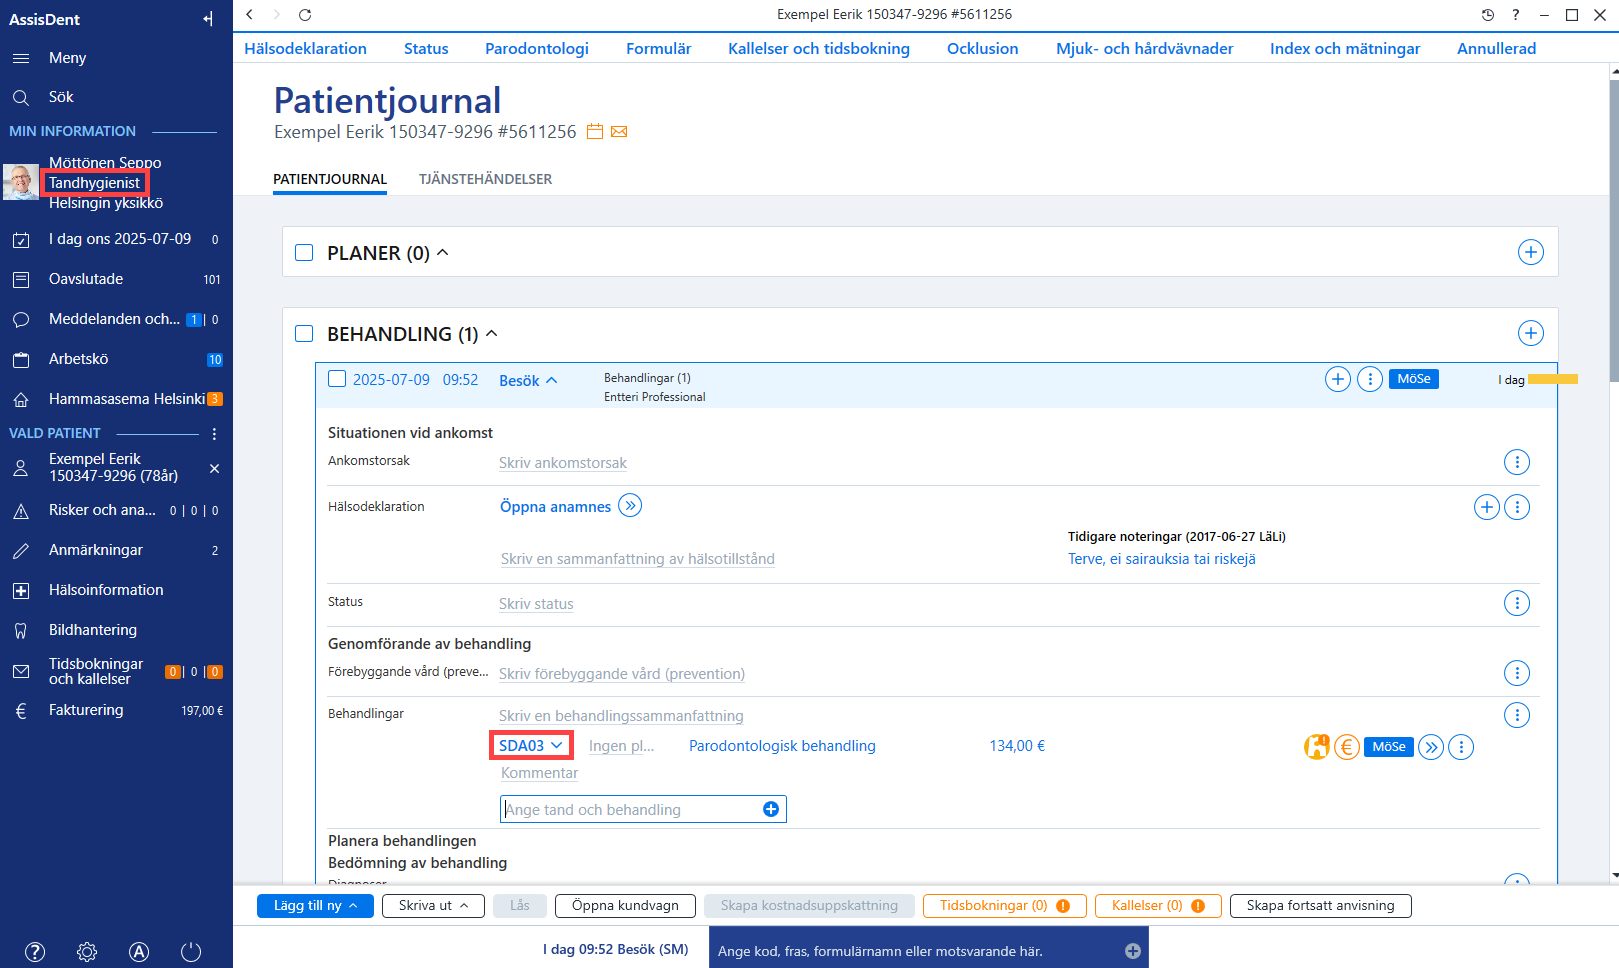Collapse the Besök visit expander
This screenshot has width=1619, height=968.
coord(528,381)
